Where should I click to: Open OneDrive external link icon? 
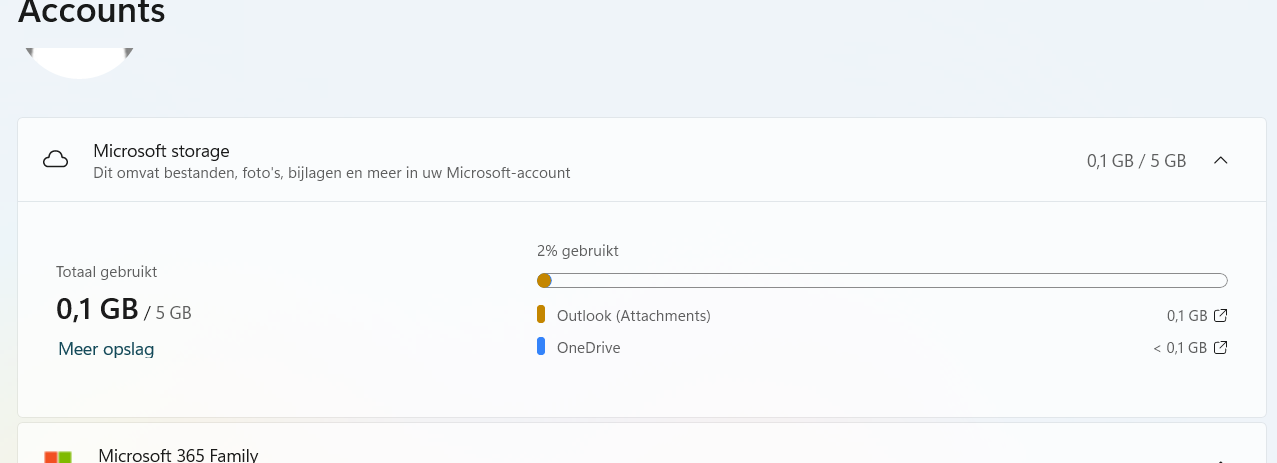pos(1220,348)
